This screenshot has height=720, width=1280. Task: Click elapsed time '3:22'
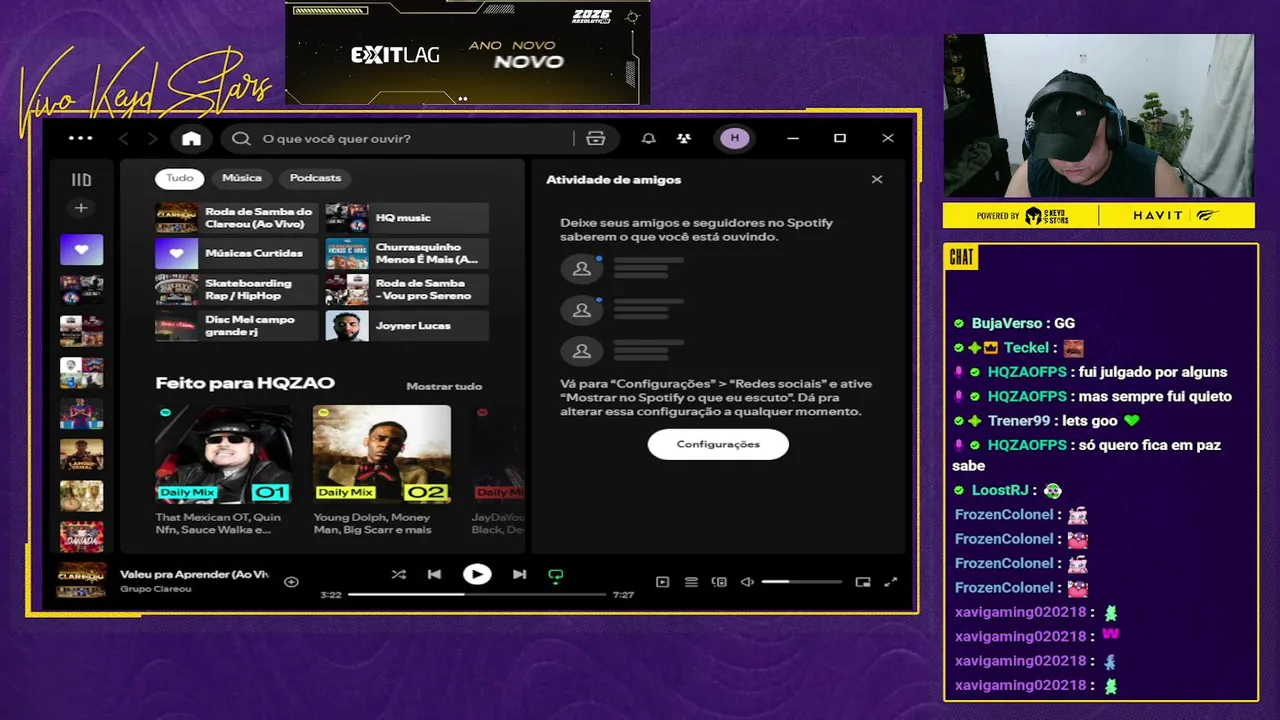[331, 595]
